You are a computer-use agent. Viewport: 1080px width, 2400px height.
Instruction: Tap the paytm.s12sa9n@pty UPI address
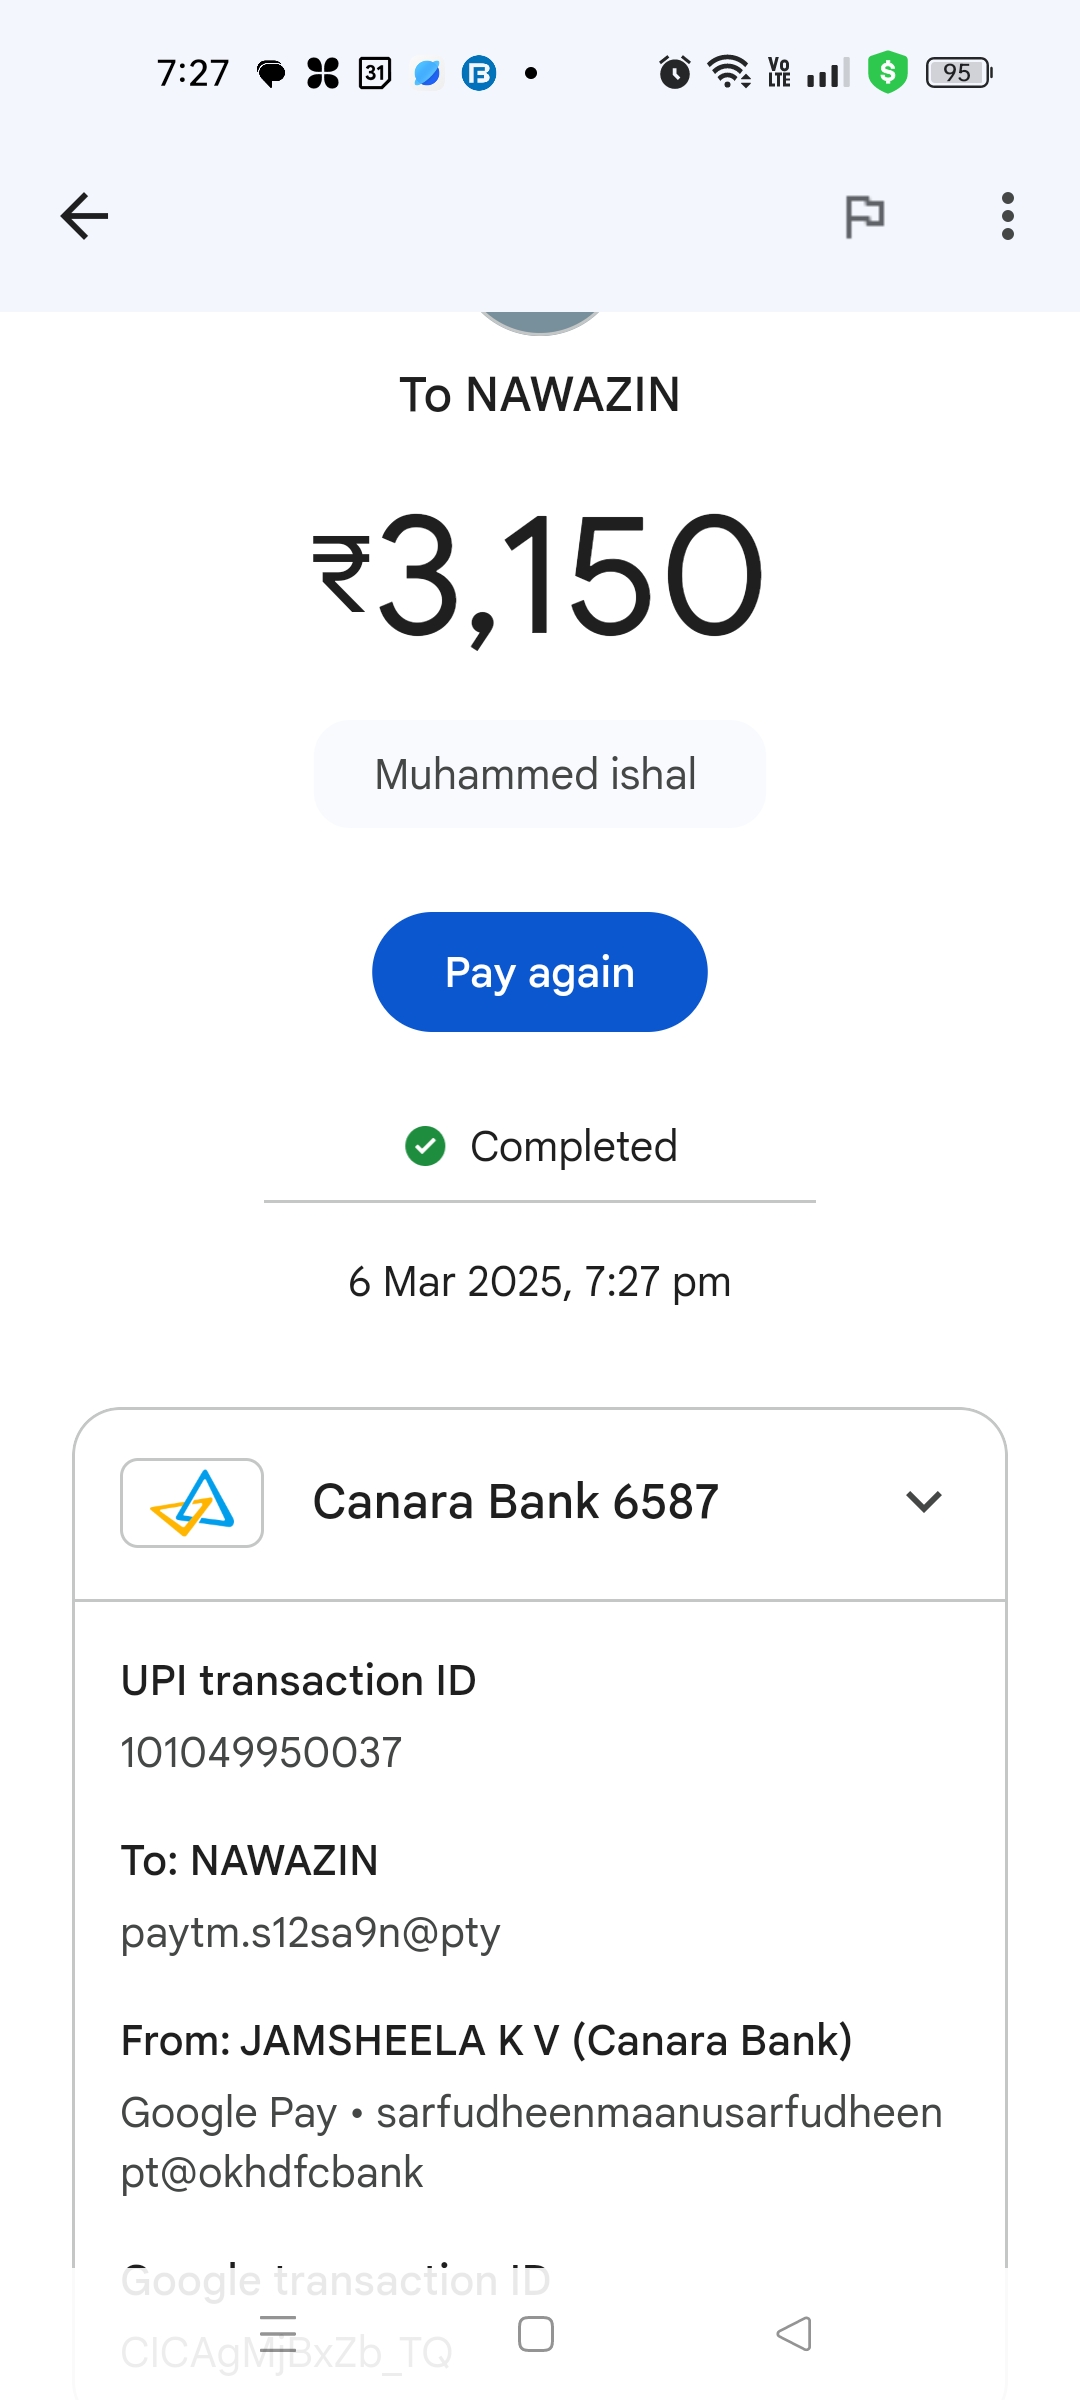coord(310,1932)
